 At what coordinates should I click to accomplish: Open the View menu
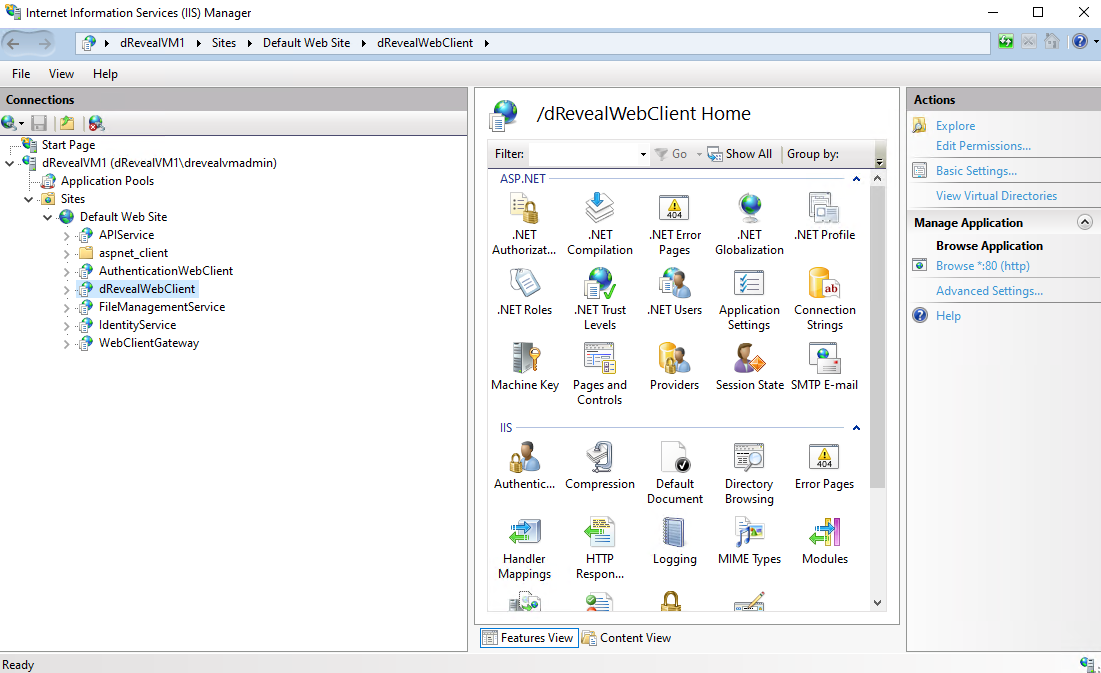coord(61,74)
